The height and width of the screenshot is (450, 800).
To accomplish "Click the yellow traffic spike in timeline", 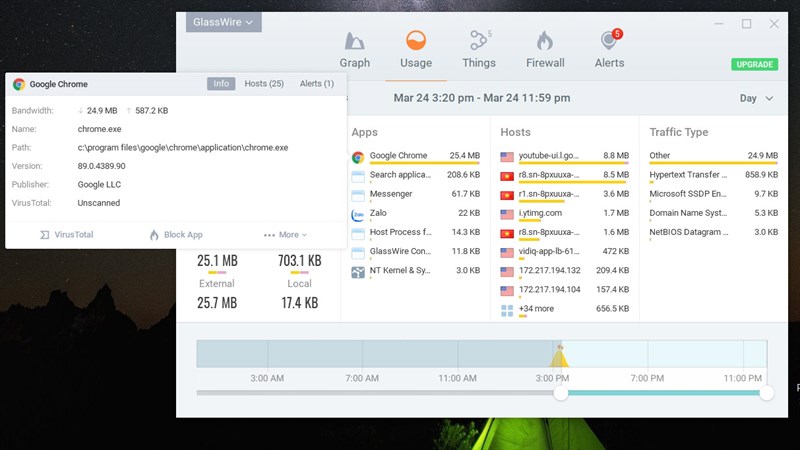I will 559,356.
